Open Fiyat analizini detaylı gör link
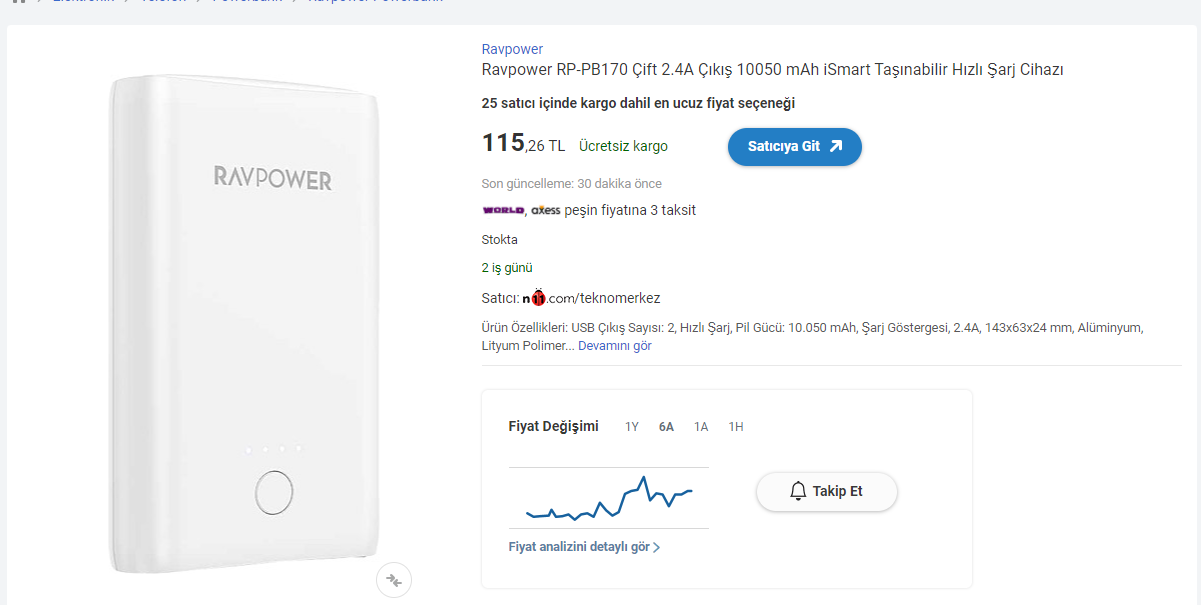The height and width of the screenshot is (605, 1201). coord(579,547)
